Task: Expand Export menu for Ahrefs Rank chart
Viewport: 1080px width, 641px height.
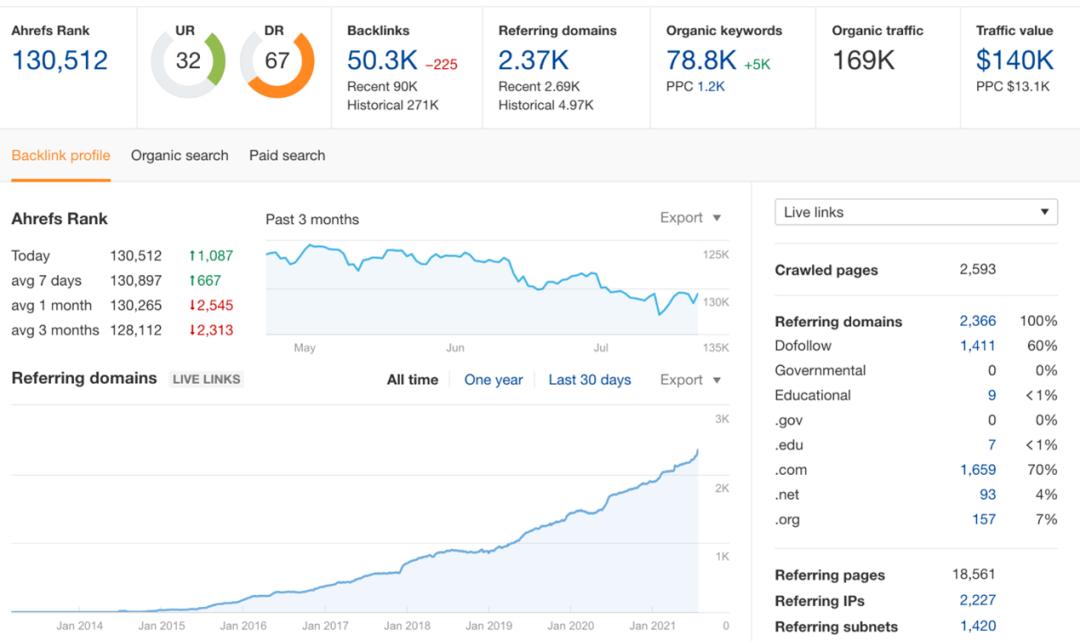Action: [x=690, y=218]
